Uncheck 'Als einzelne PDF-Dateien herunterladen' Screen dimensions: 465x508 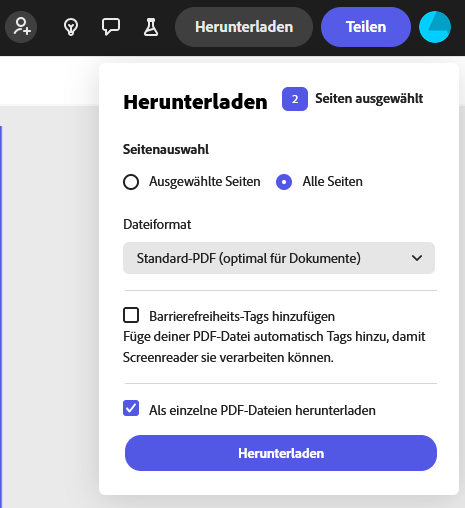click(x=131, y=408)
